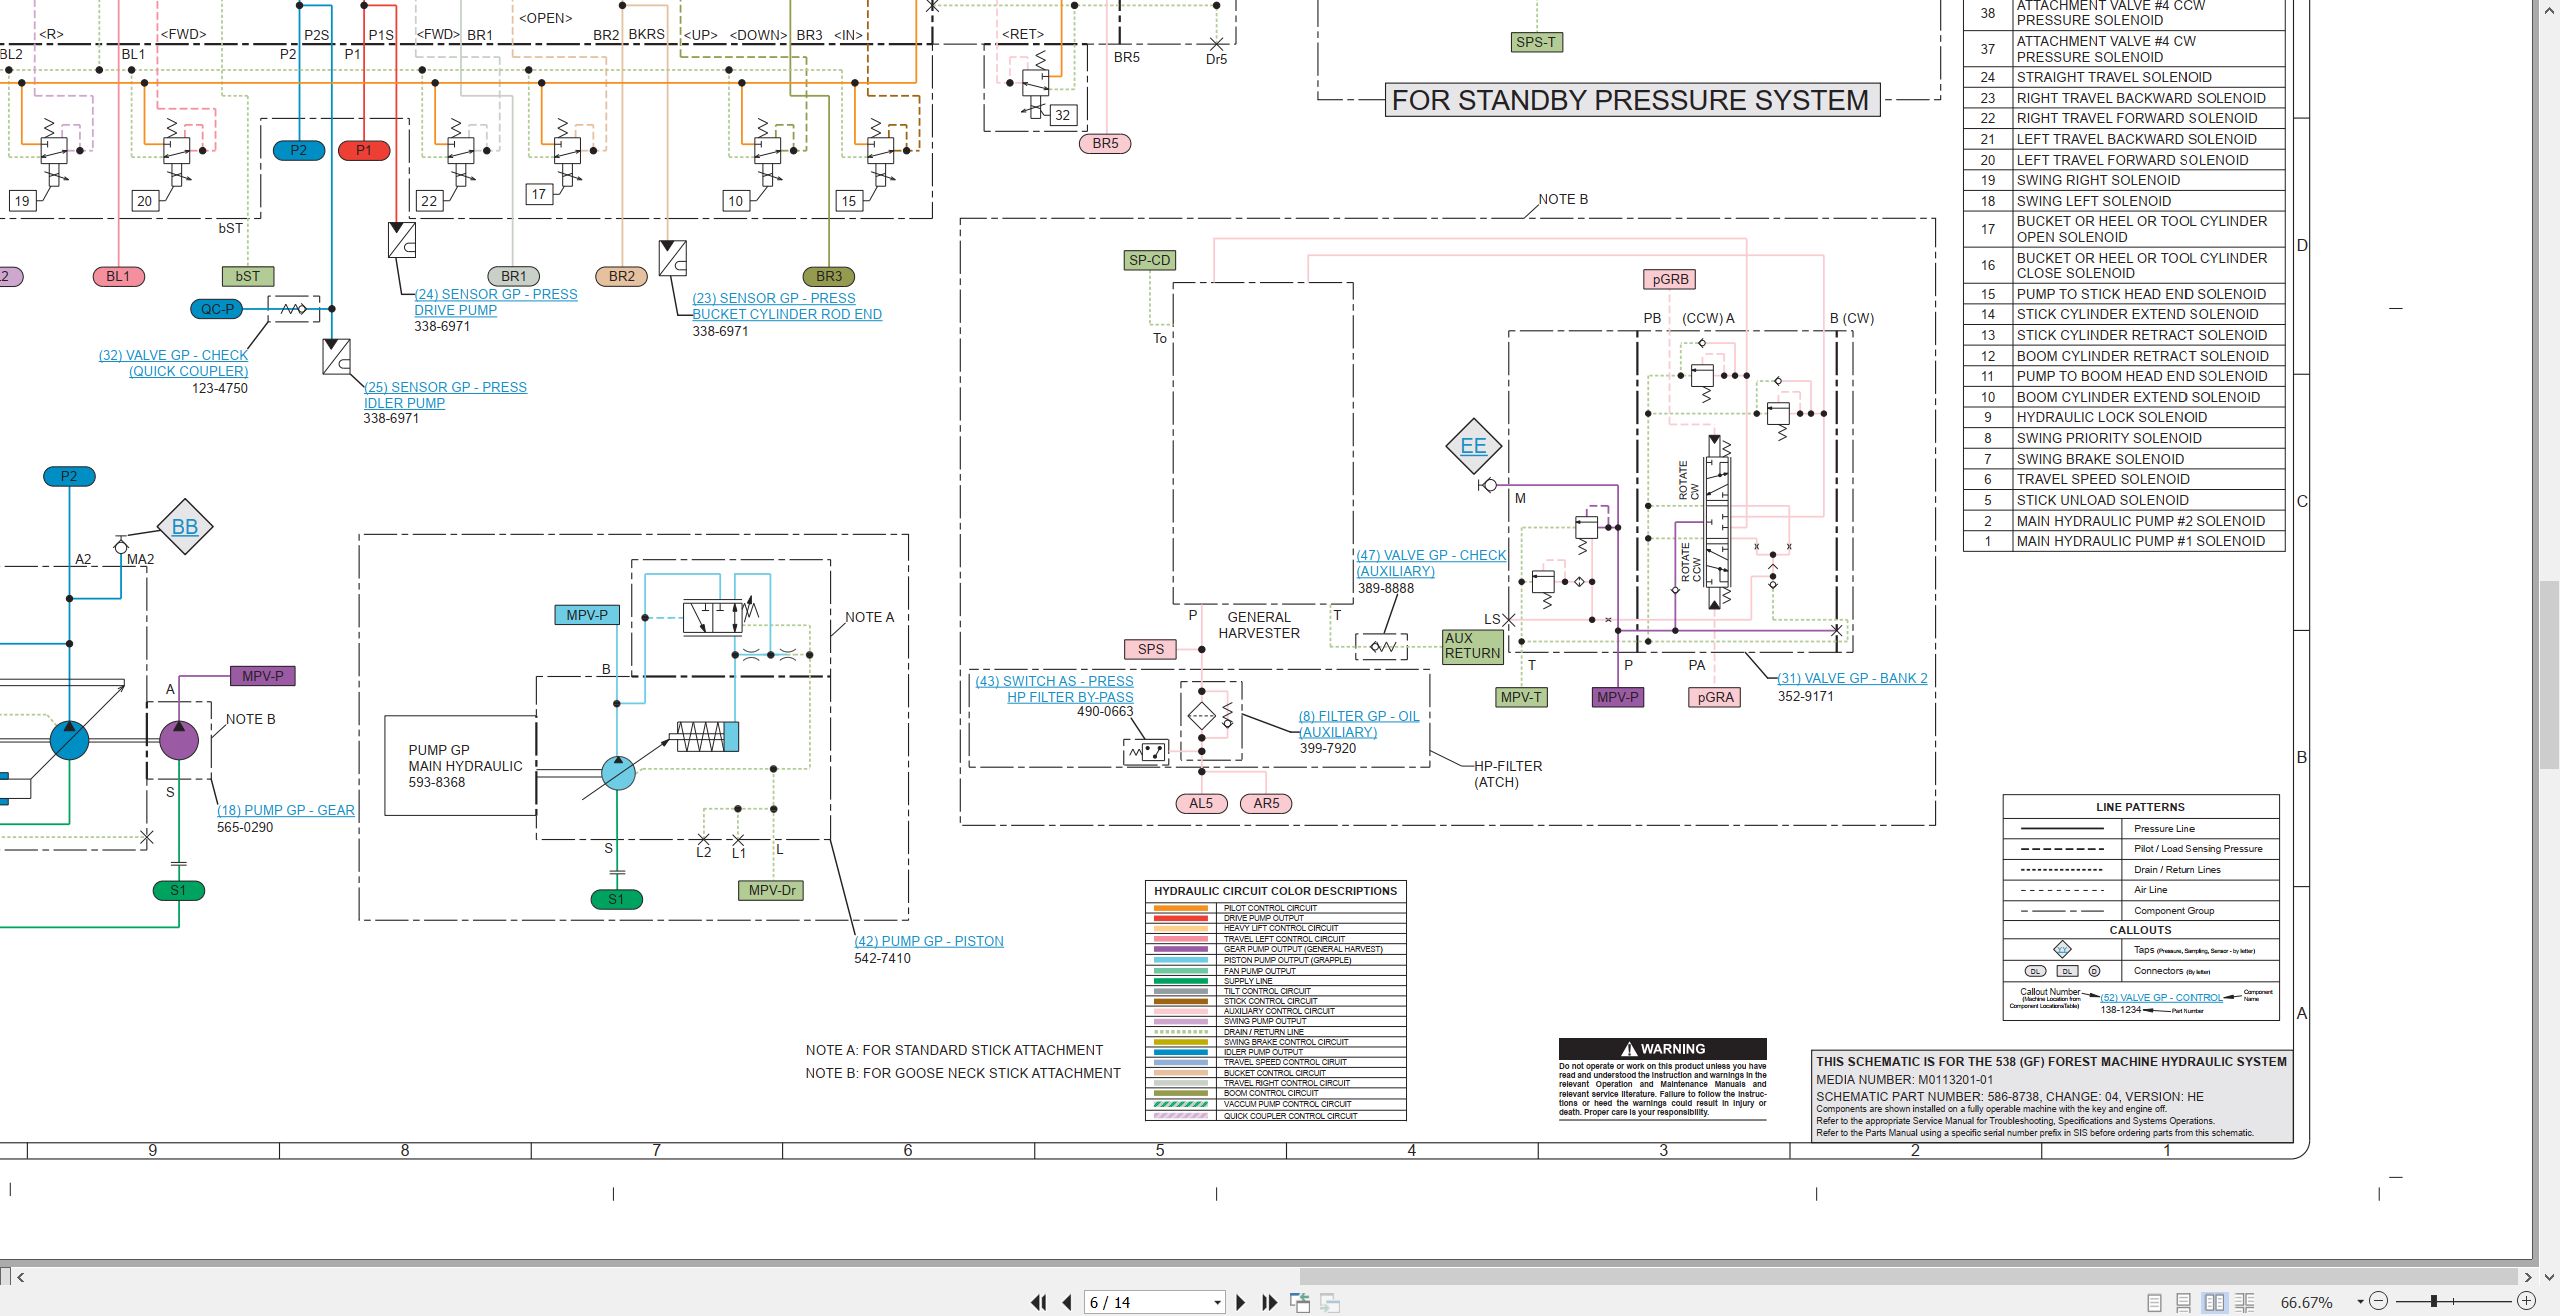Click 'PILOT CONTROL CIRCUIT' color legend swatch
Image resolution: width=2560 pixels, height=1316 pixels.
pyautogui.click(x=1181, y=908)
